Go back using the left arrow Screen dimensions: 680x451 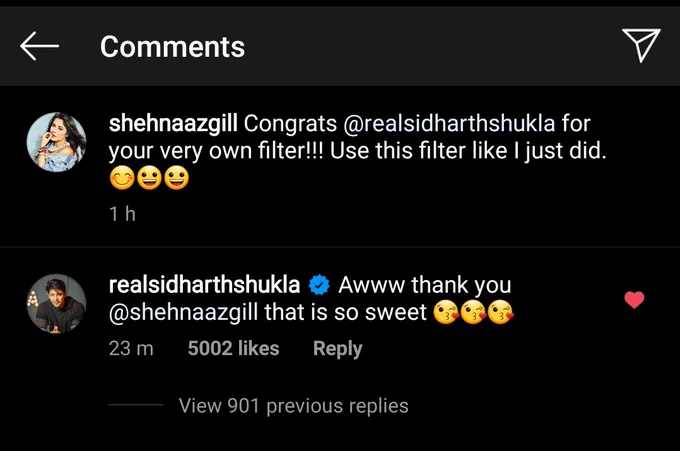click(x=39, y=46)
